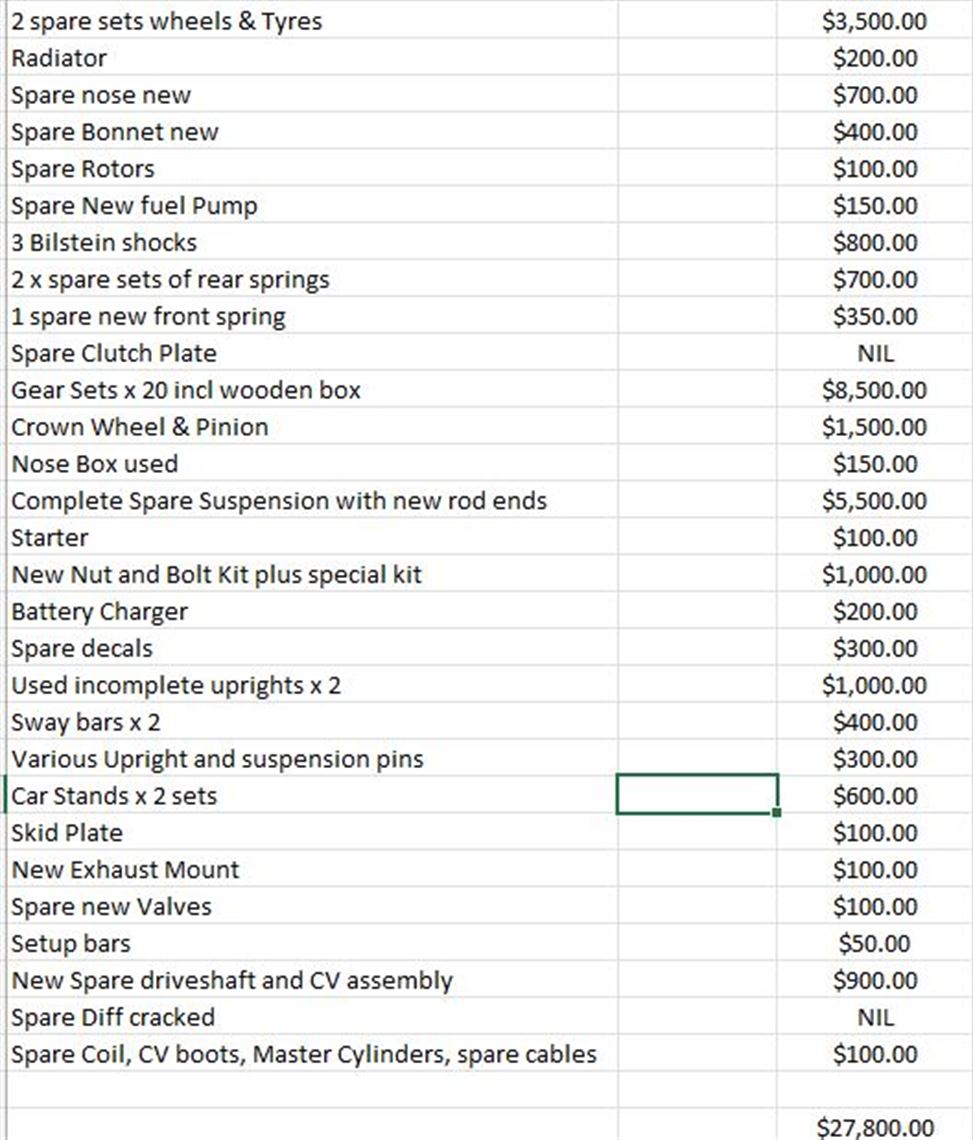Select the $27,800.00 total cell
This screenshot has height=1140, width=973.
pos(874,1128)
